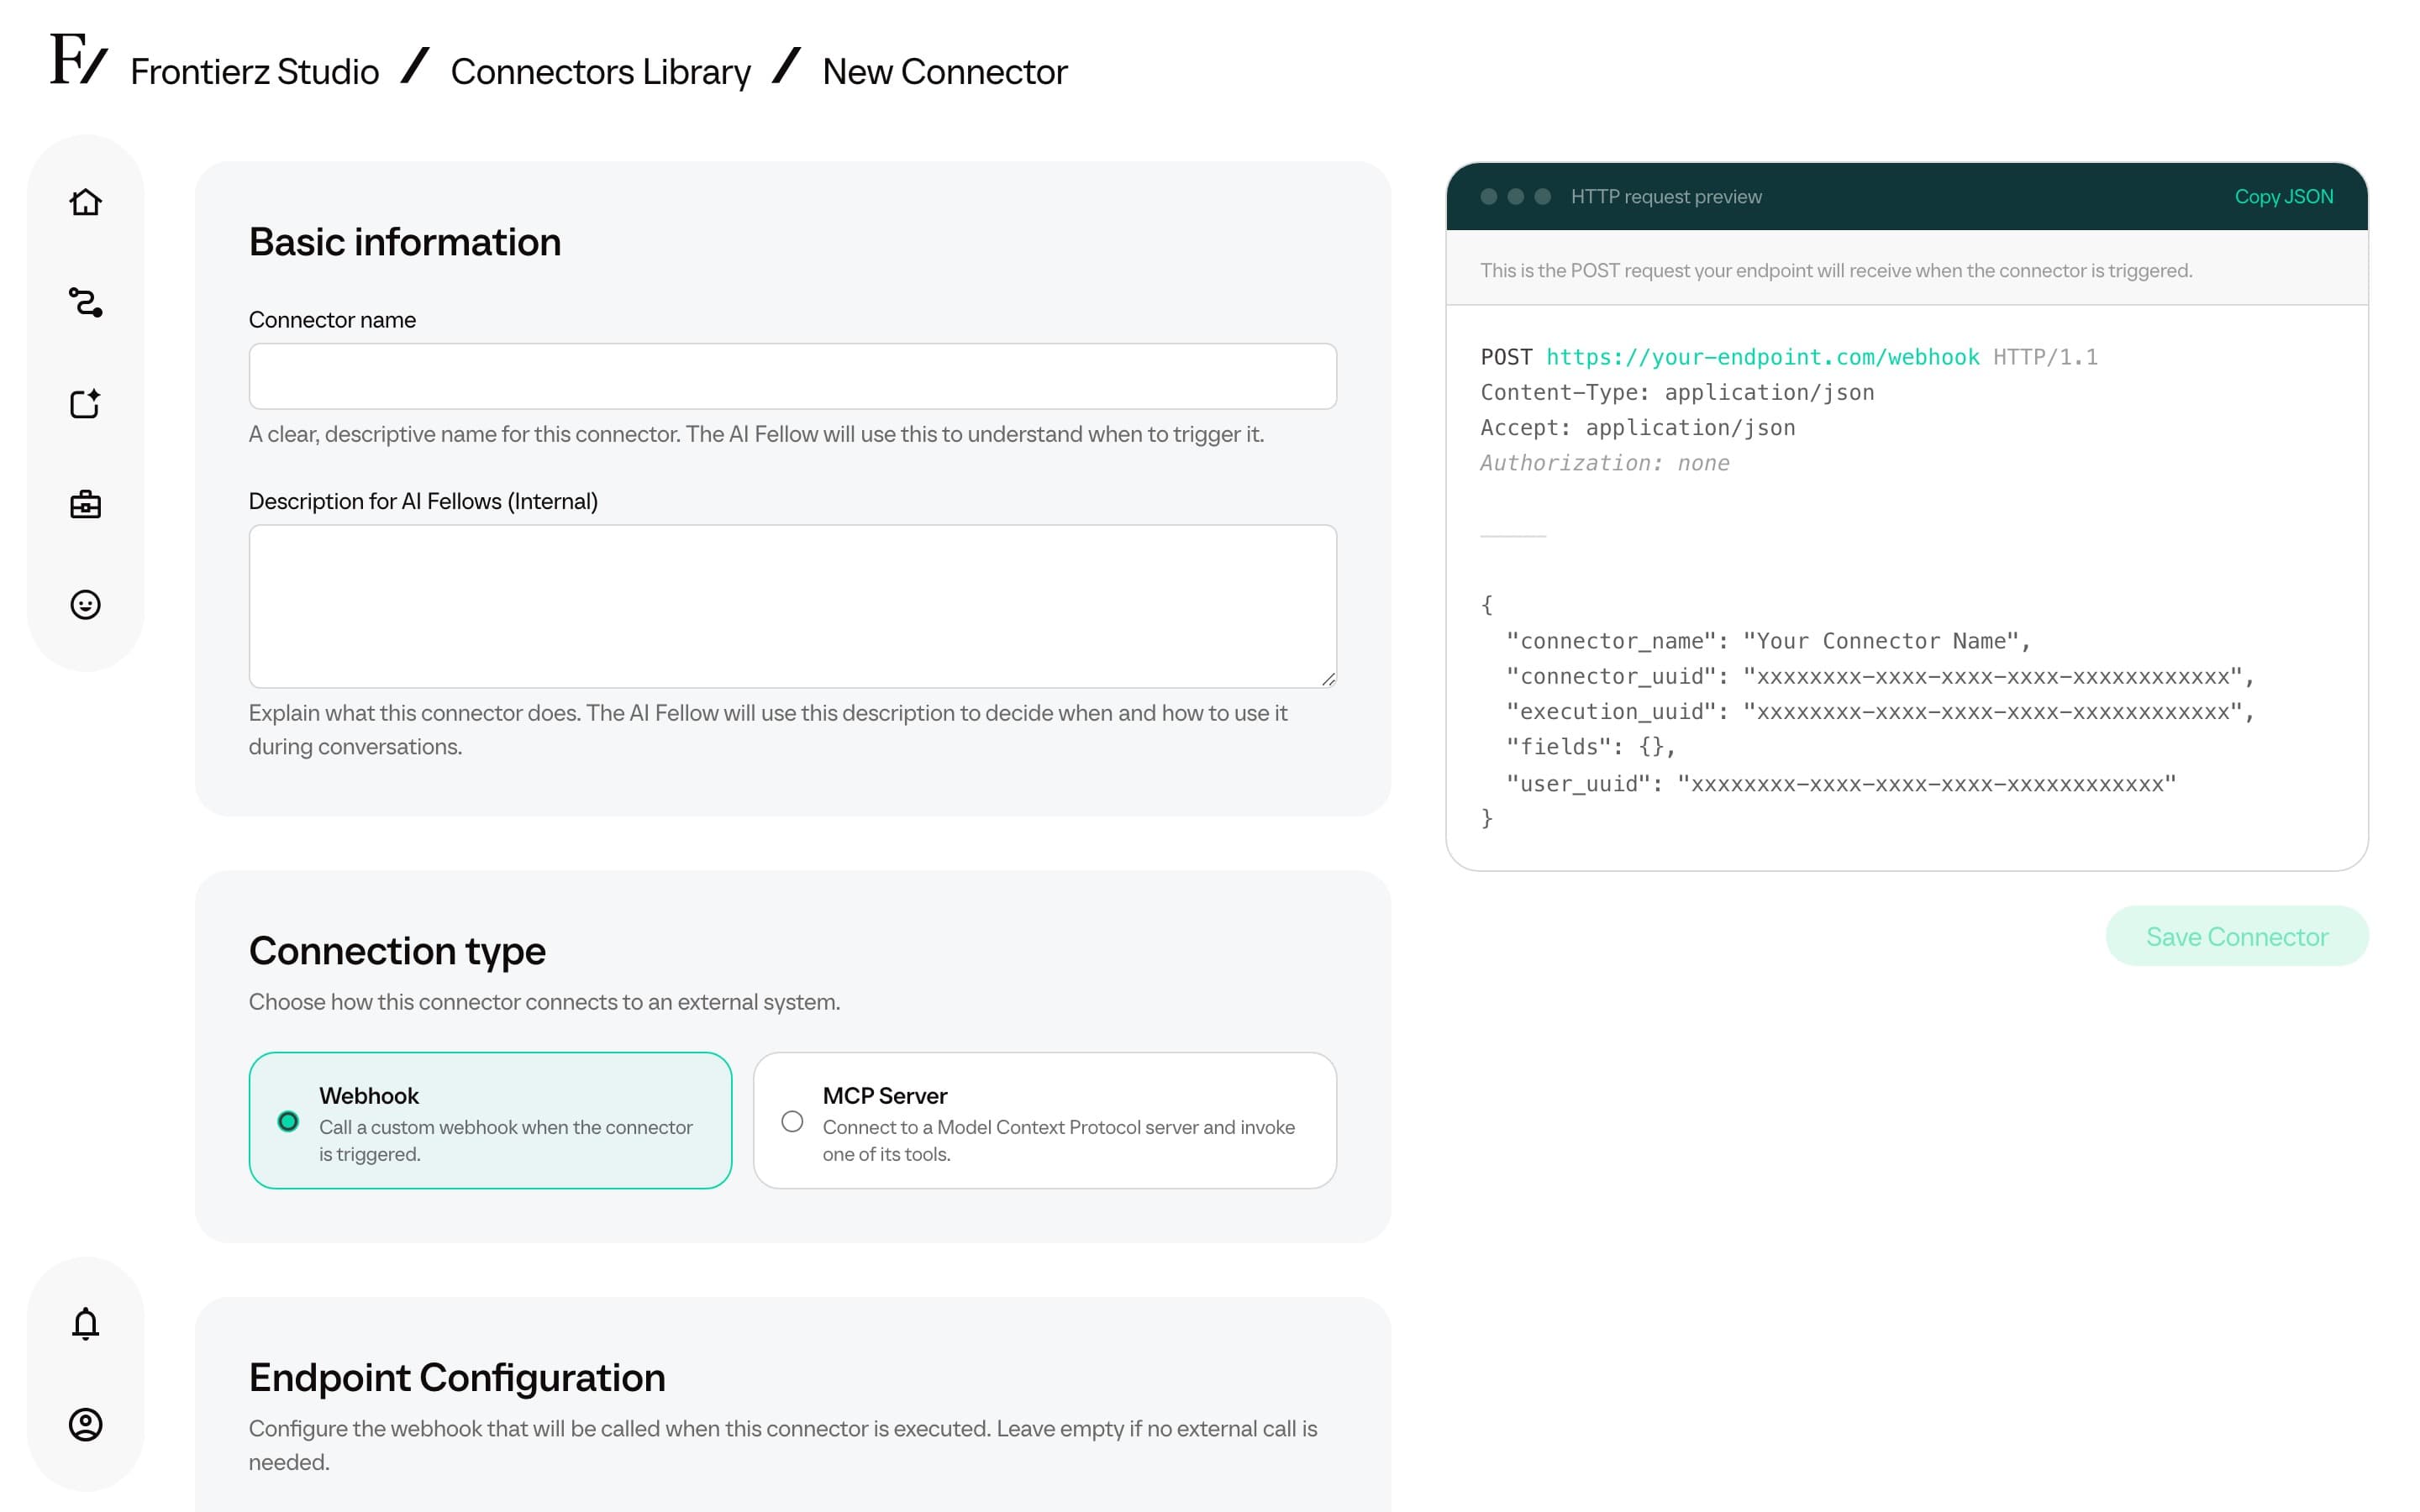Click the "execution_uuid" JSON line
The height and width of the screenshot is (1512, 2420).
click(x=1880, y=712)
